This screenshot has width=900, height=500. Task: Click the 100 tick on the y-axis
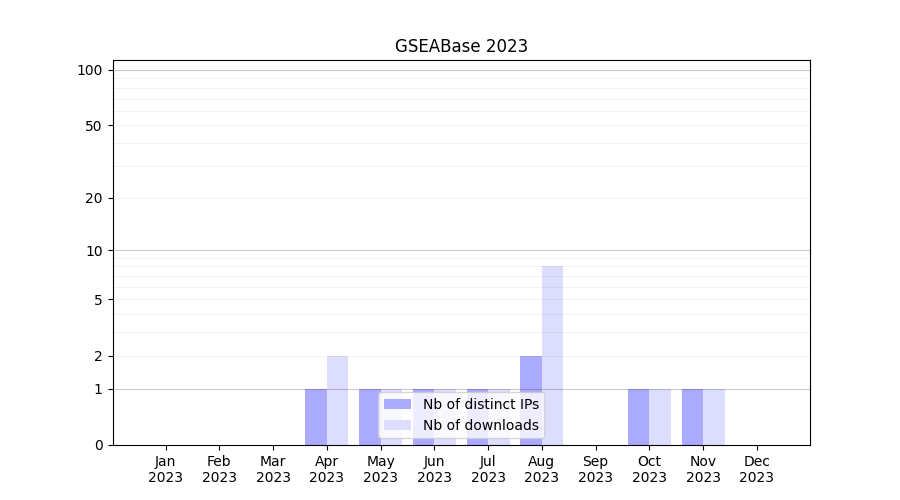tap(90, 70)
